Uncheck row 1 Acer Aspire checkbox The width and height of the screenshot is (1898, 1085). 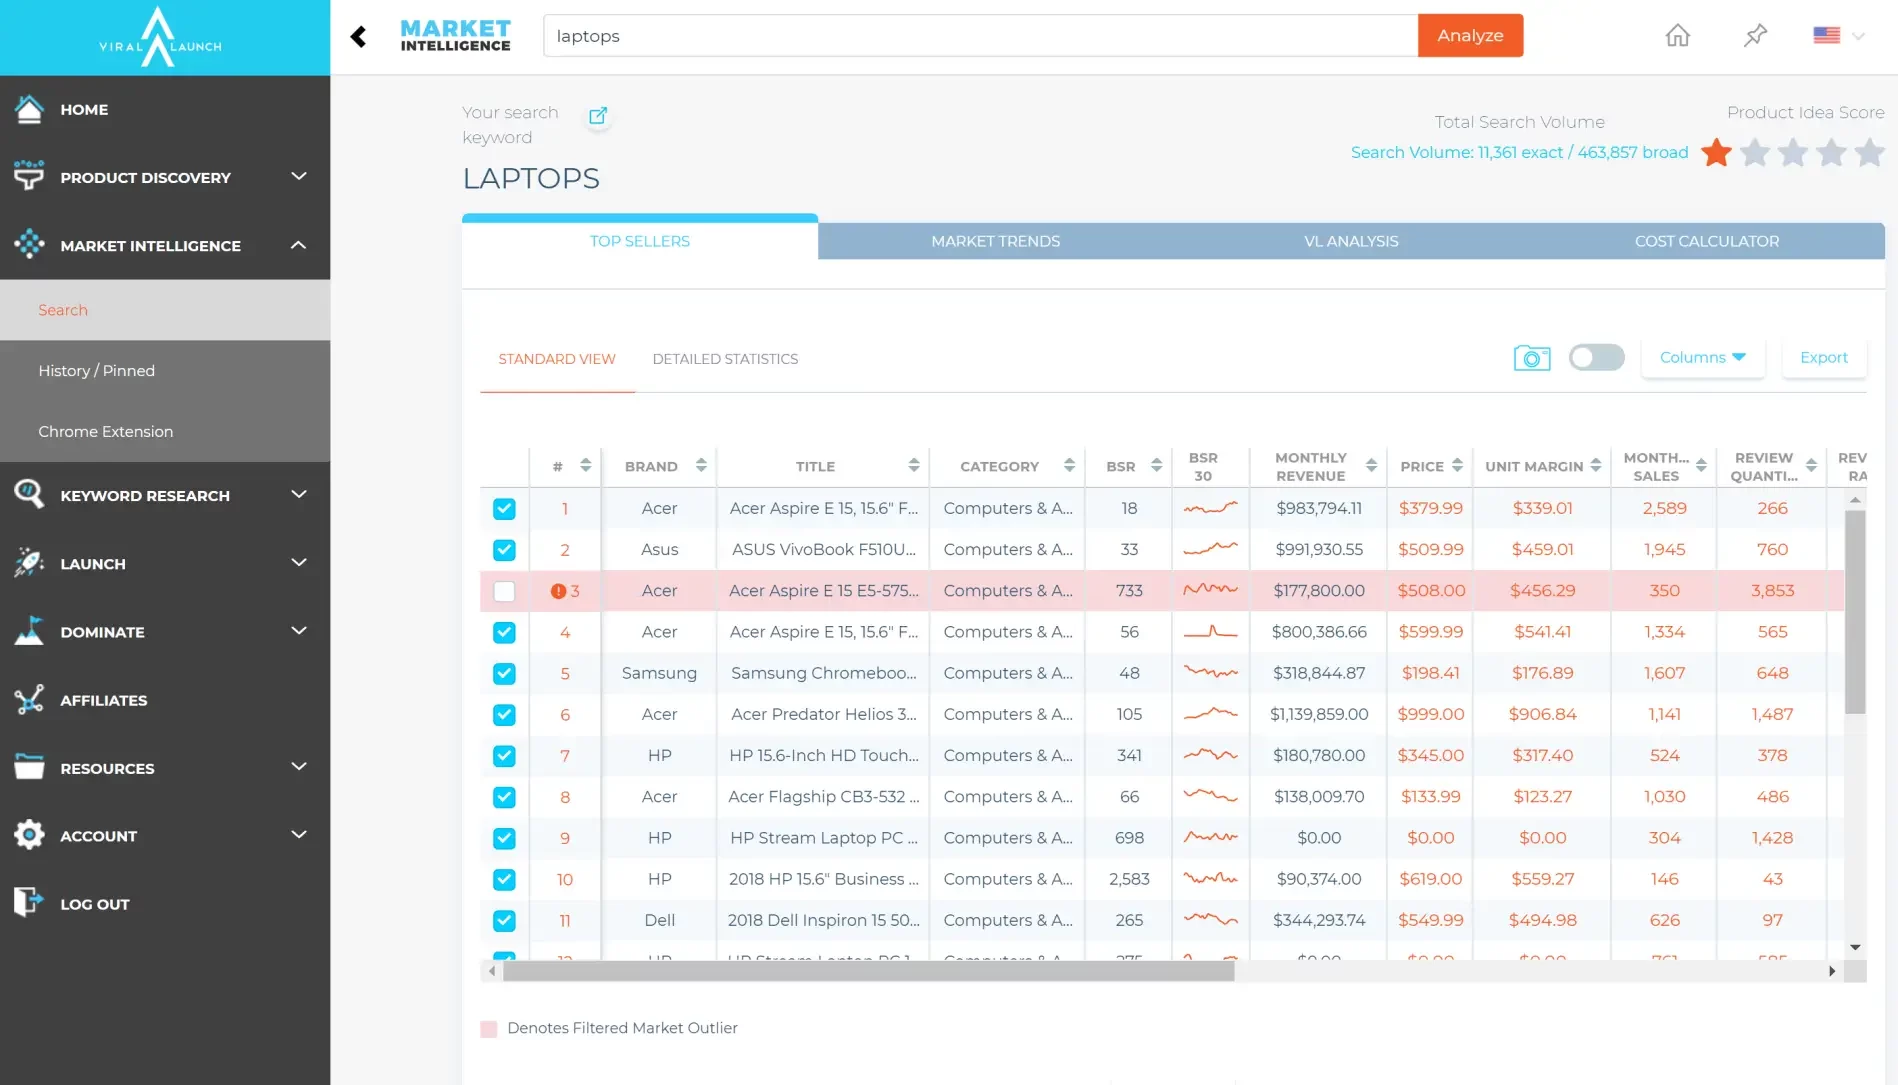[x=504, y=509]
